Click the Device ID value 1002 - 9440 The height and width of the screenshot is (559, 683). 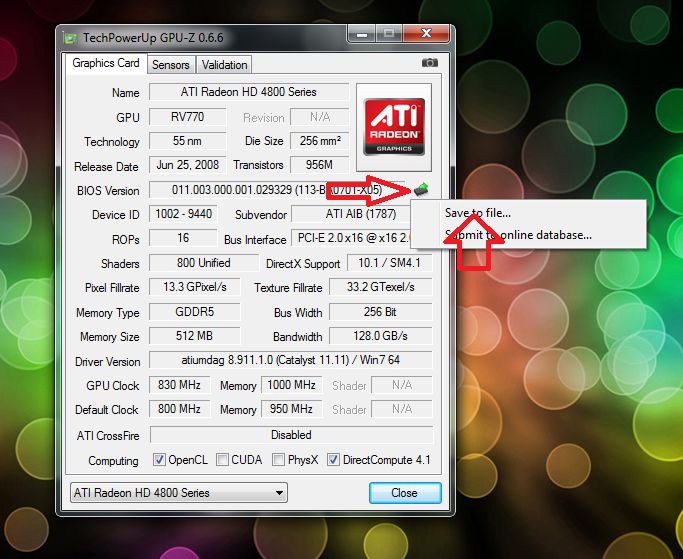pos(184,214)
